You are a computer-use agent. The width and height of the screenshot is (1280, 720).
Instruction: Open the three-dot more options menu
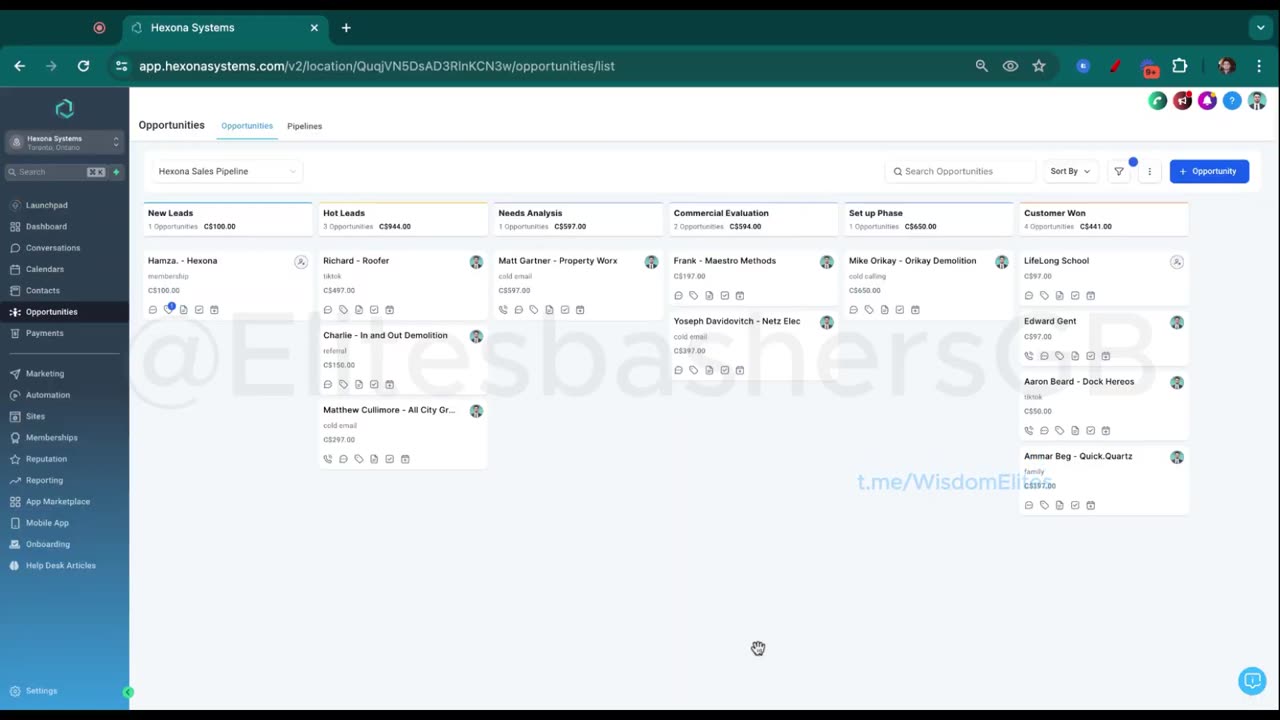pos(1149,171)
